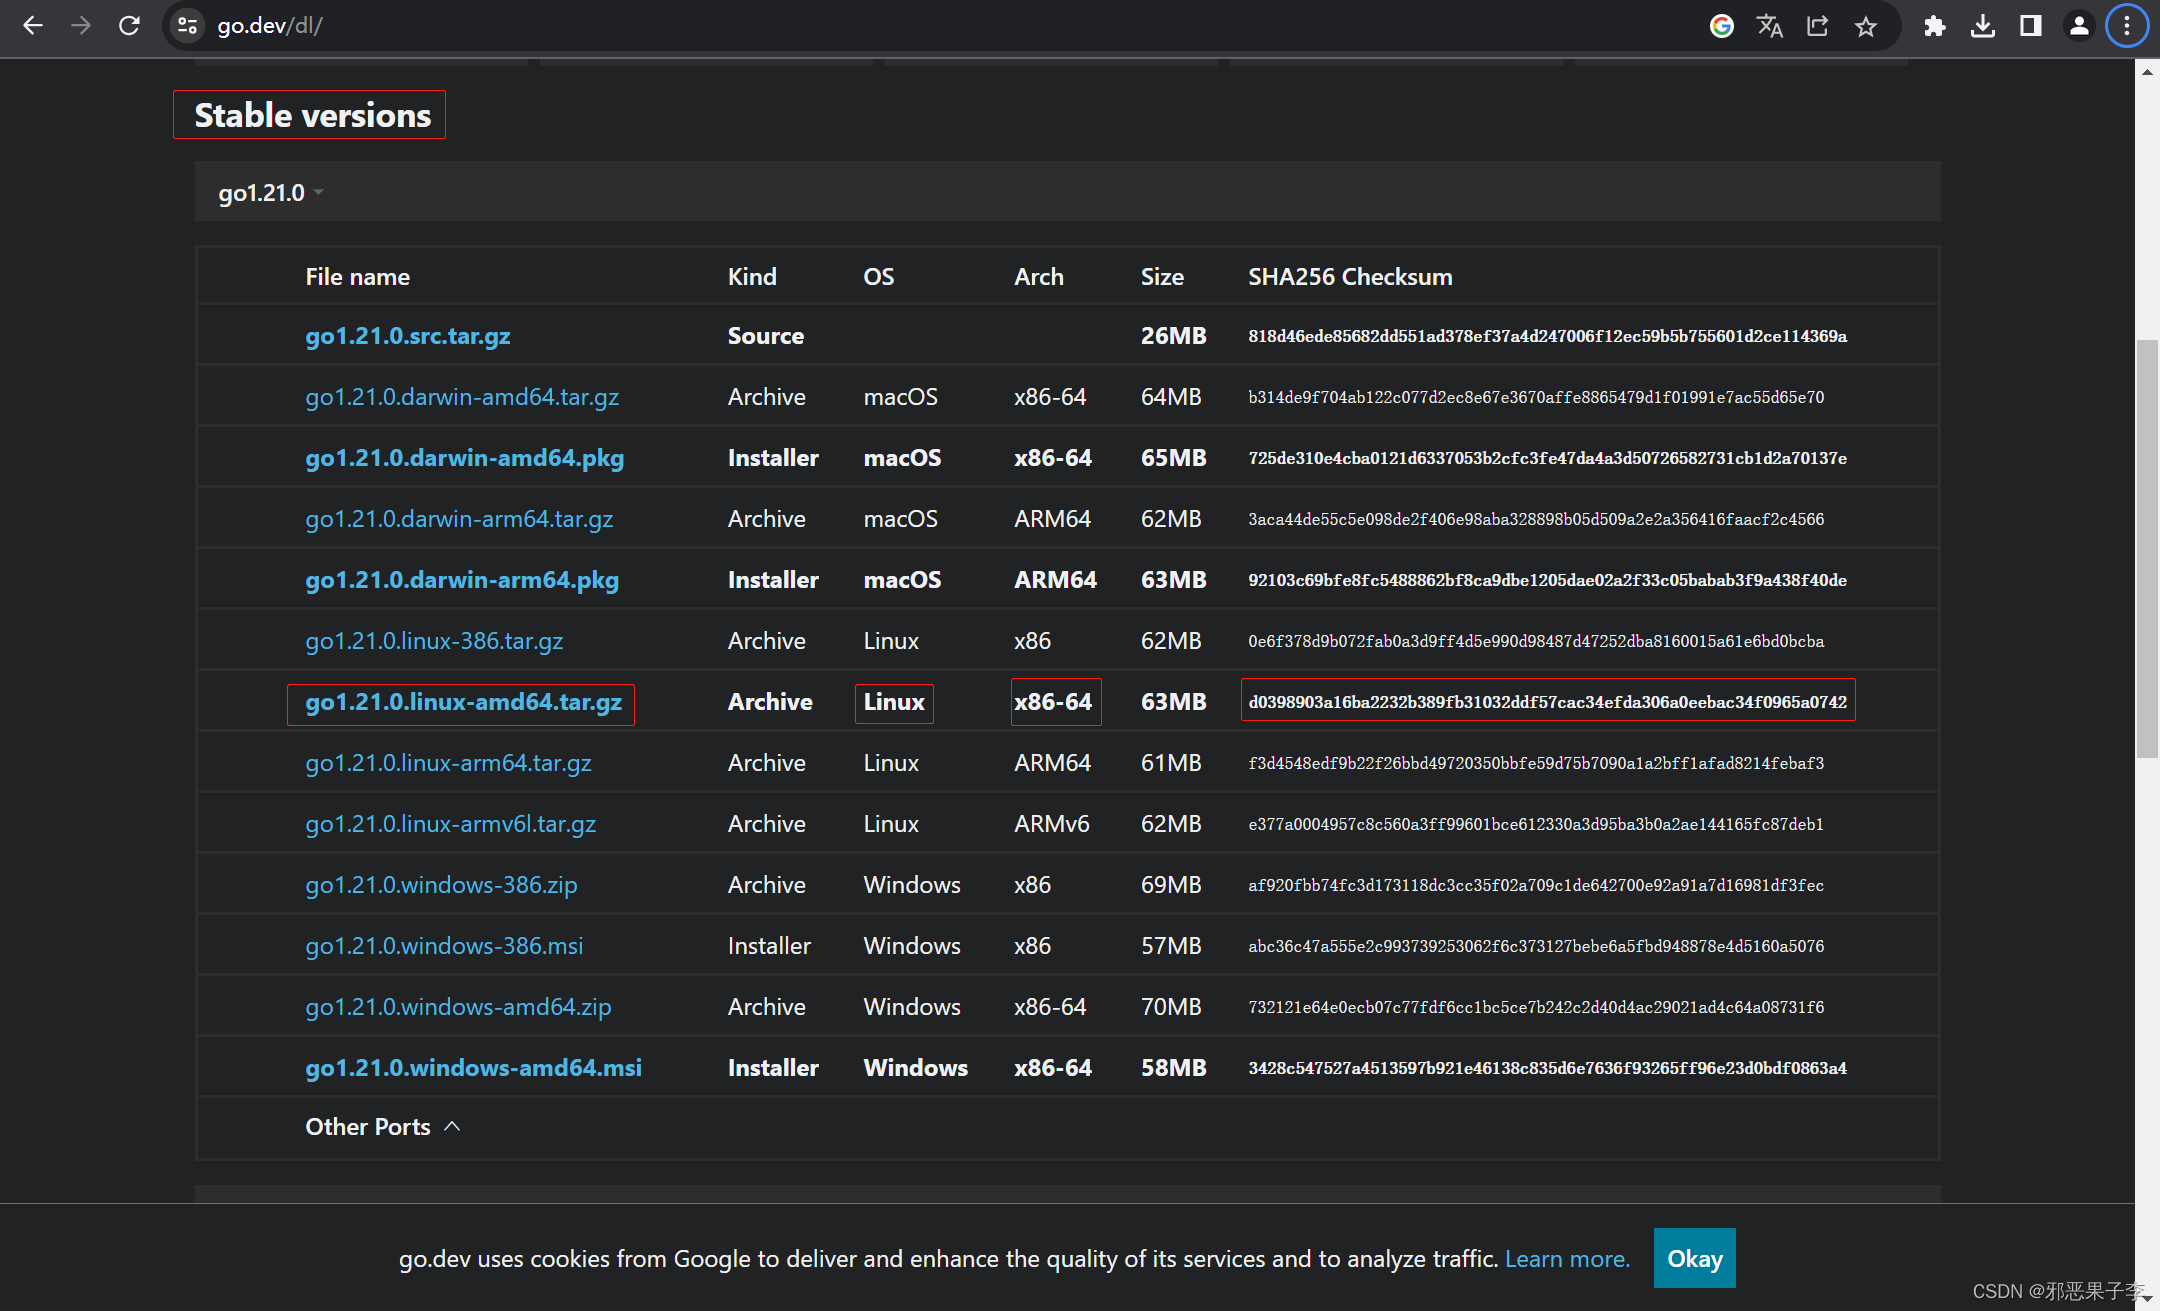The image size is (2160, 1311).
Task: Open the site information icon in address bar
Action: [187, 26]
